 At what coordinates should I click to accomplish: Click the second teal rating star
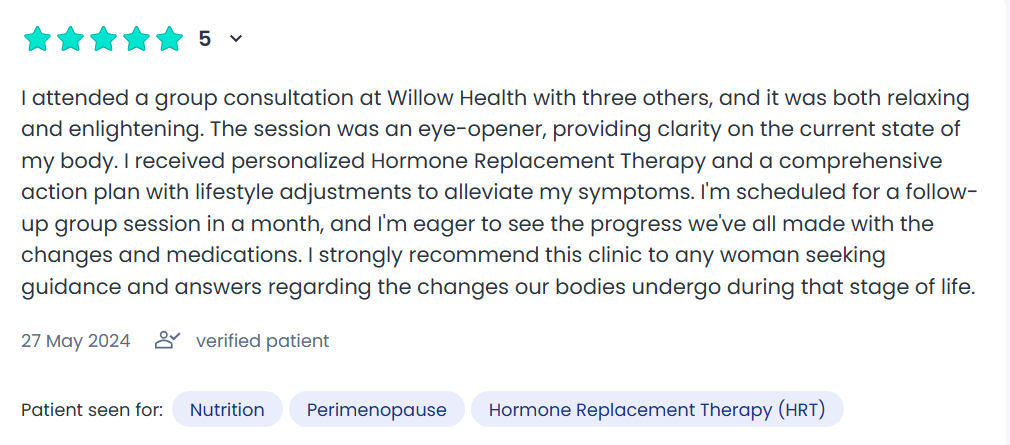70,39
